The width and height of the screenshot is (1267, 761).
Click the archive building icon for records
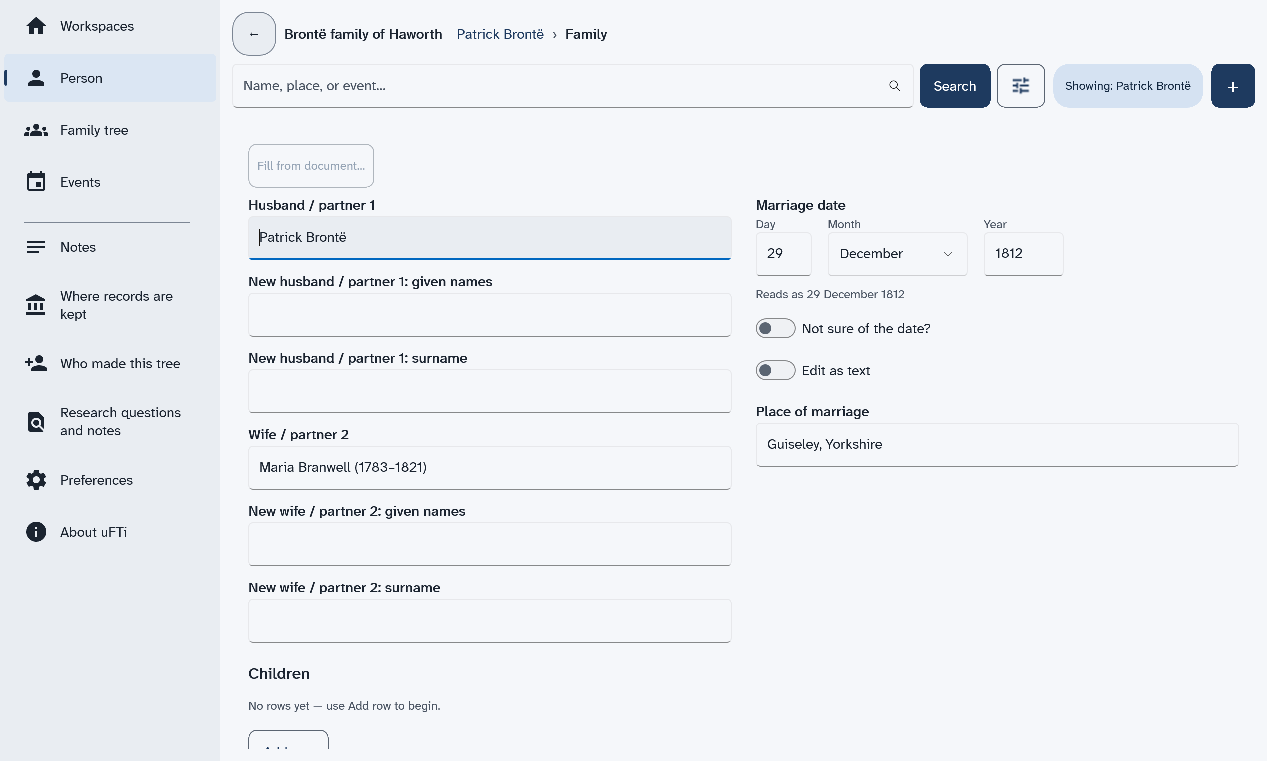36,305
